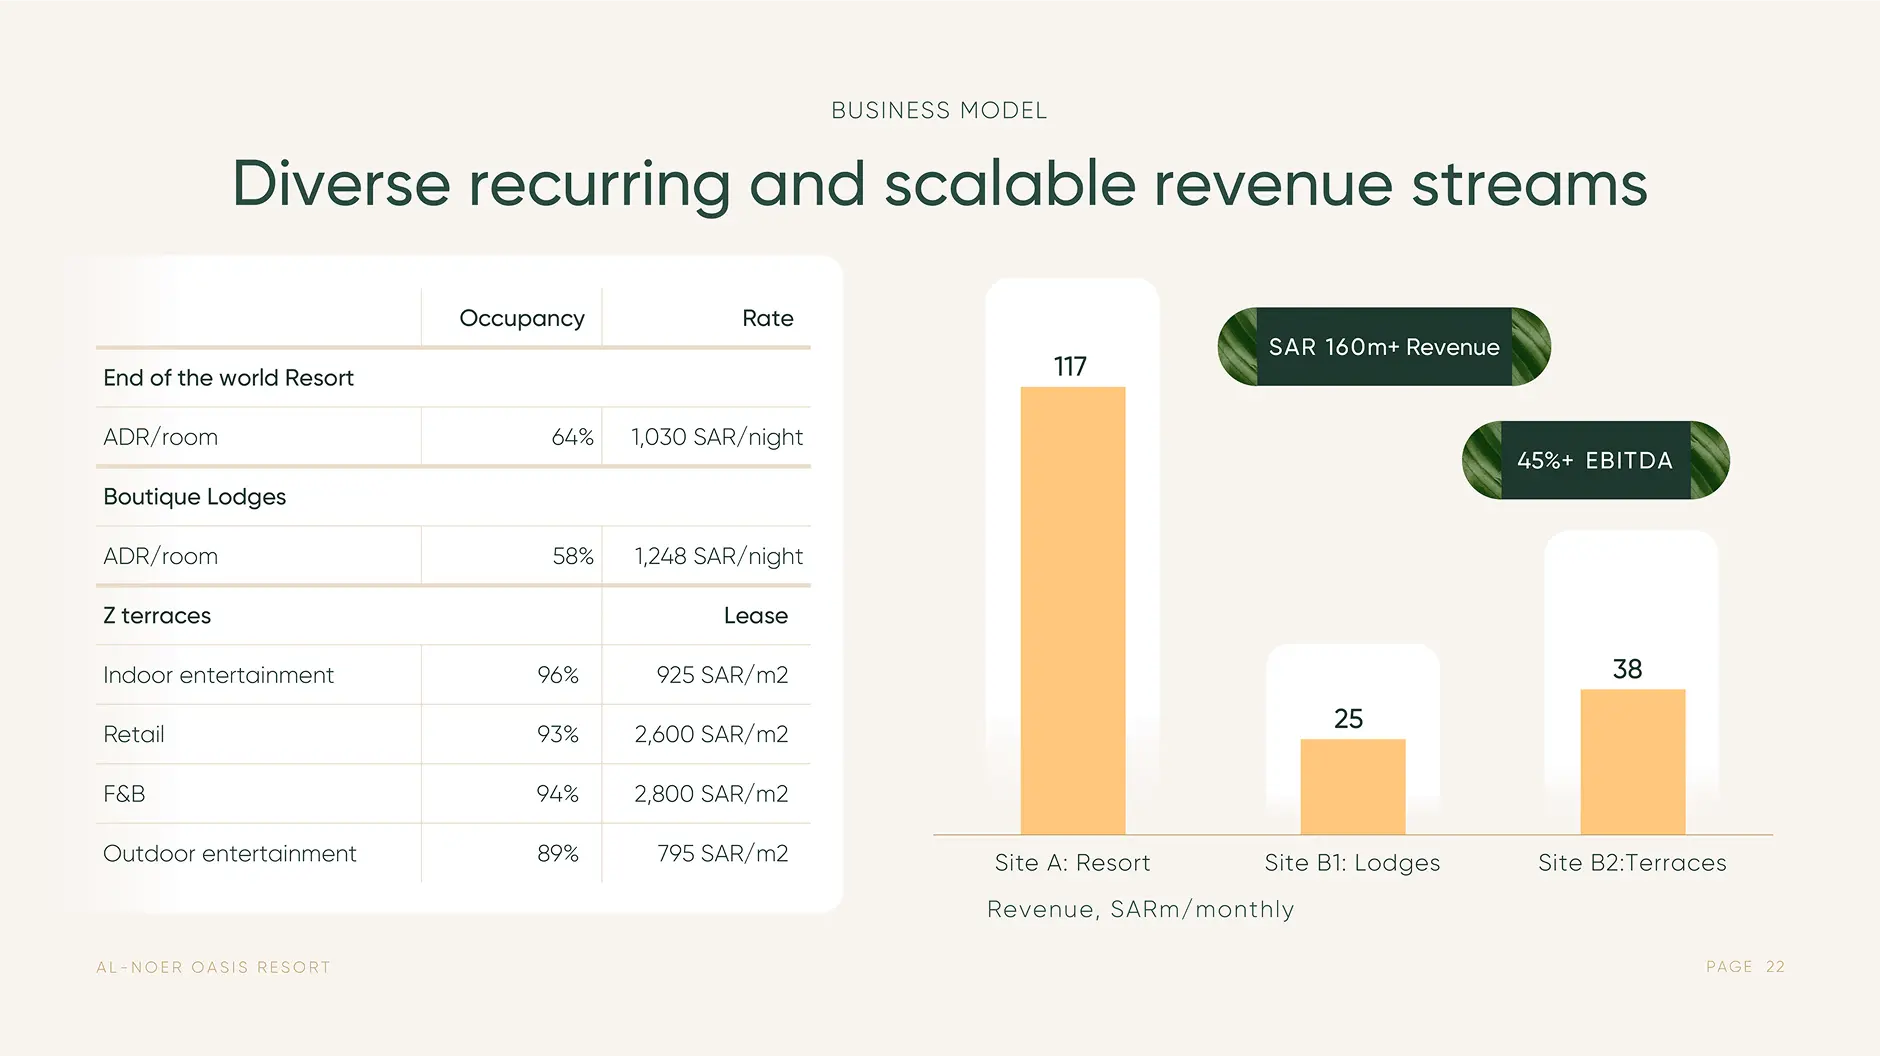This screenshot has width=1880, height=1056.
Task: Click the Retail occupancy value 93%
Action: click(557, 734)
